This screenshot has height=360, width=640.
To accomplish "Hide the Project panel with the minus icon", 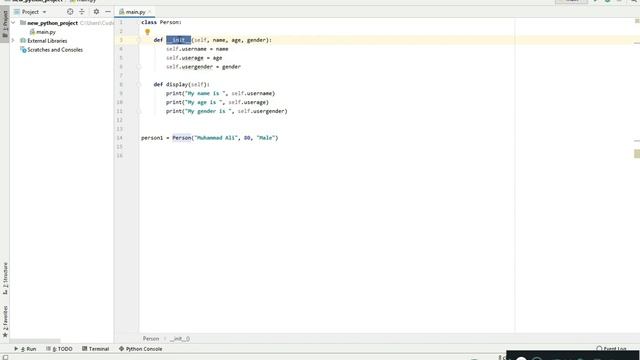I will [108, 12].
